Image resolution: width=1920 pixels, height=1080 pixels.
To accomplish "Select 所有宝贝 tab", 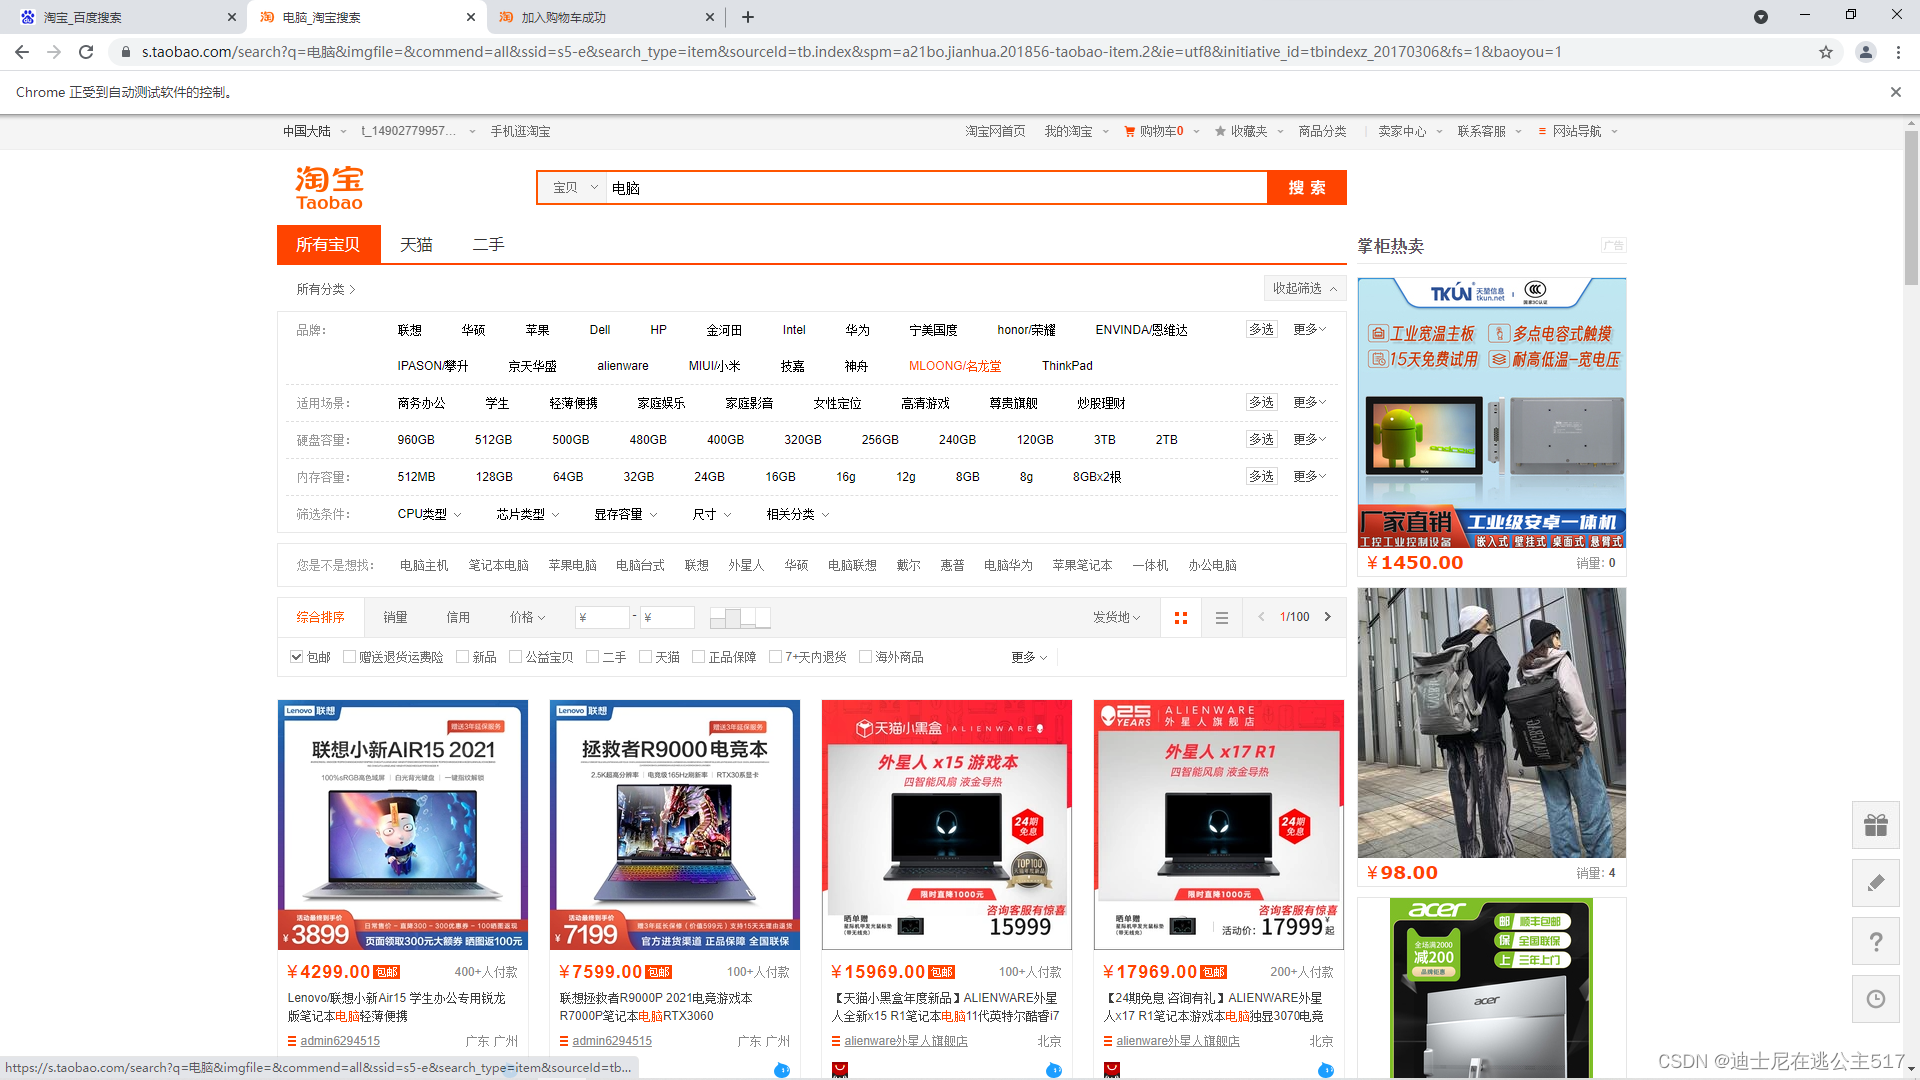I will pyautogui.click(x=328, y=245).
